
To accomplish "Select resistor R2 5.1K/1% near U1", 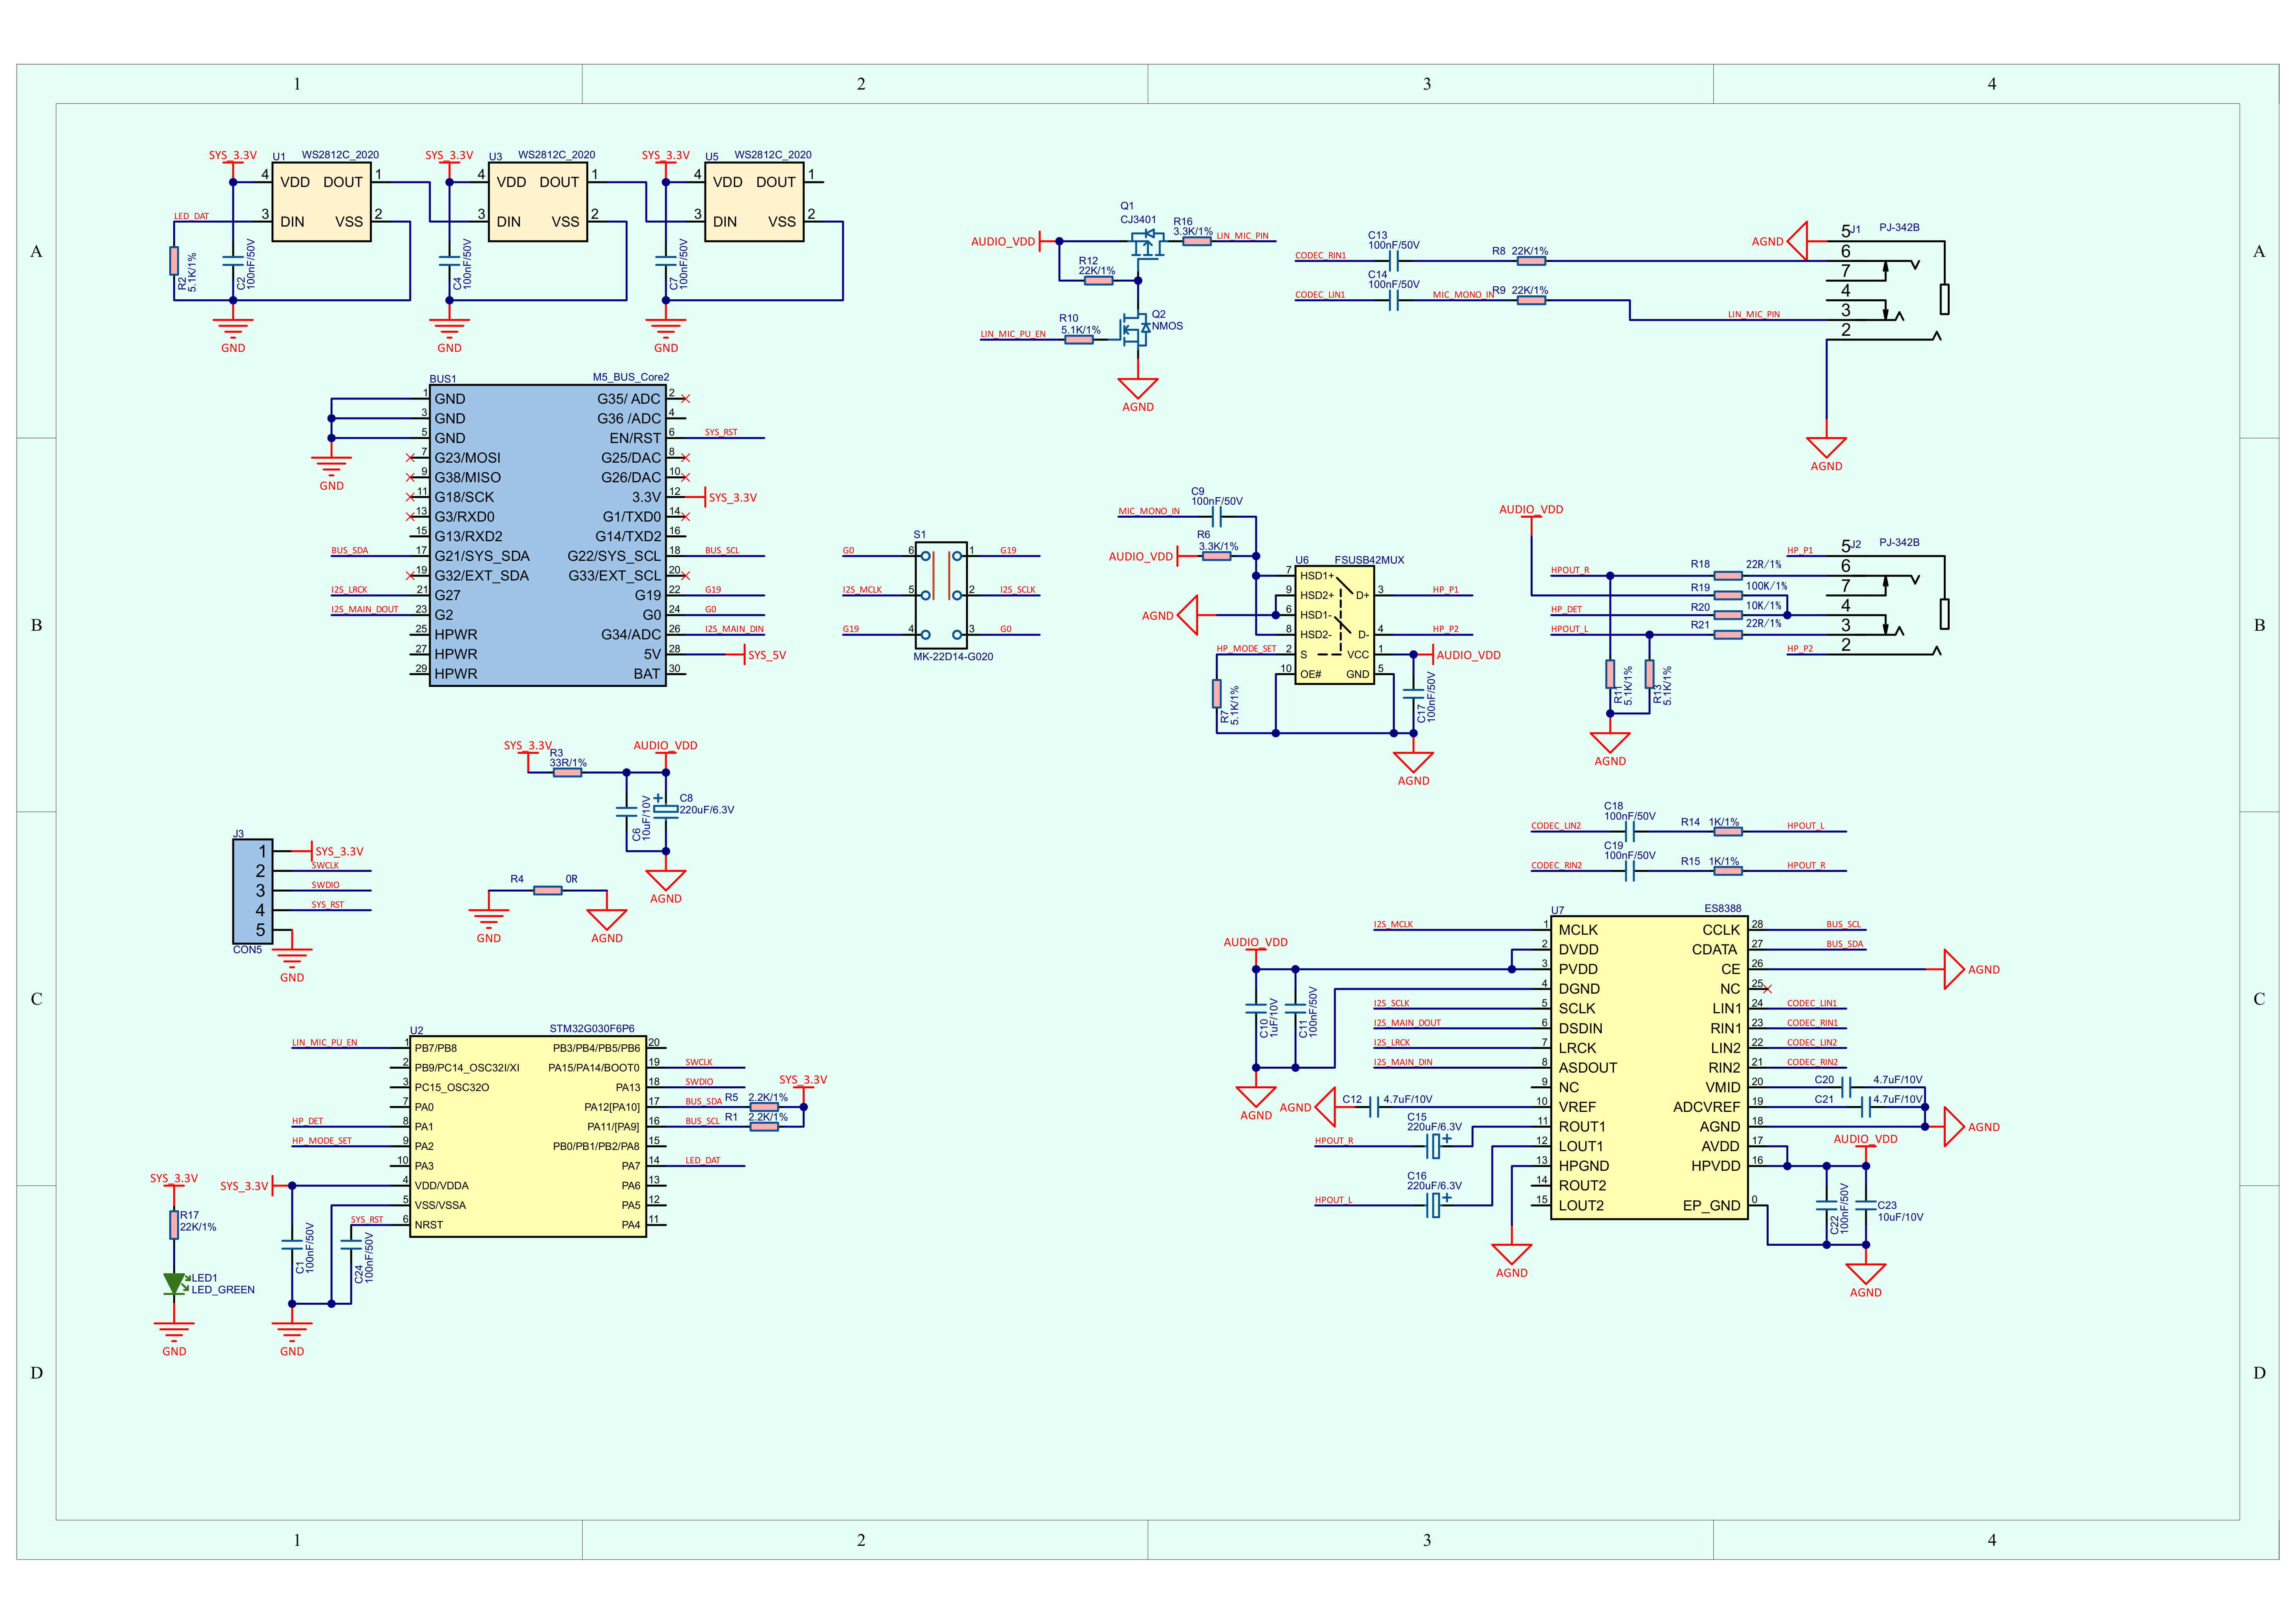I will [174, 261].
